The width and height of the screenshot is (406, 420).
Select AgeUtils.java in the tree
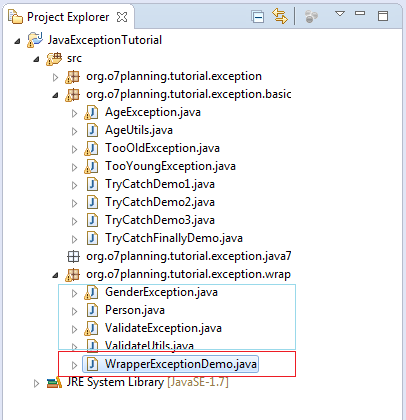139,130
